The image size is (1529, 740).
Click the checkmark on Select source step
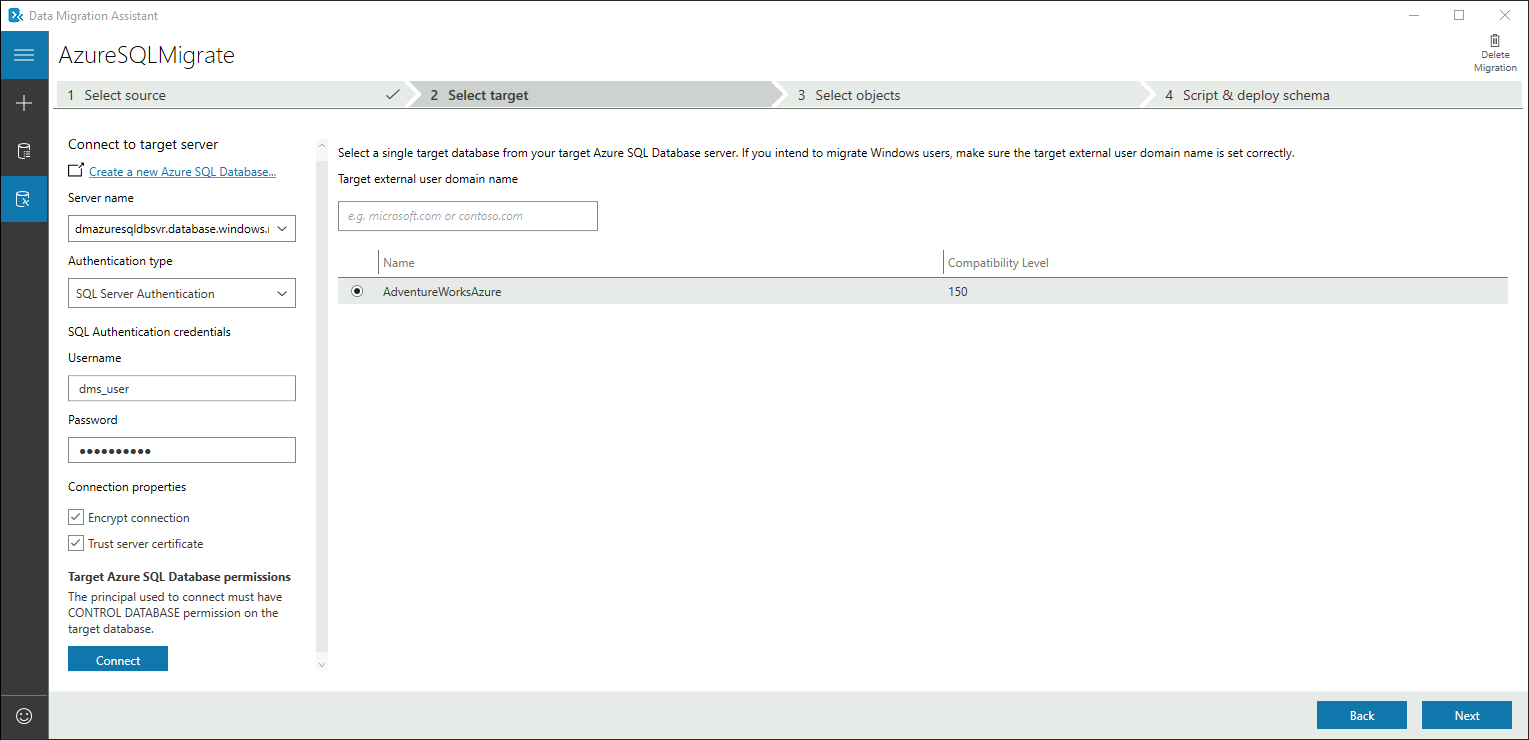pyautogui.click(x=392, y=95)
